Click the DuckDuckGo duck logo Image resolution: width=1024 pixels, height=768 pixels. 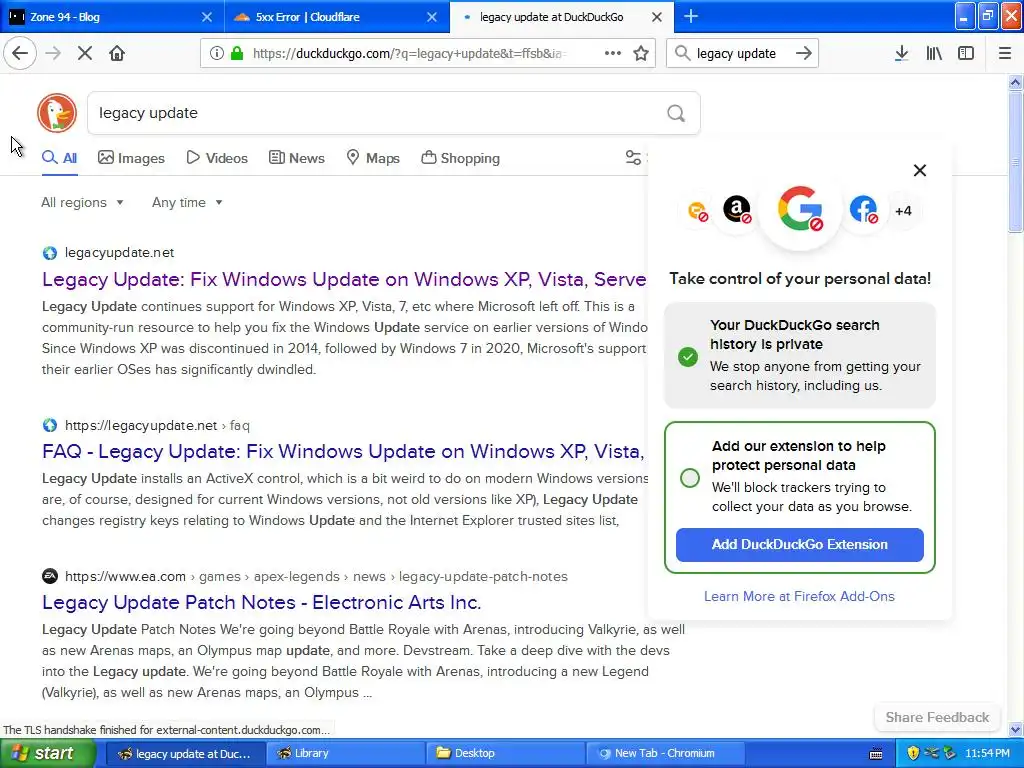(57, 113)
